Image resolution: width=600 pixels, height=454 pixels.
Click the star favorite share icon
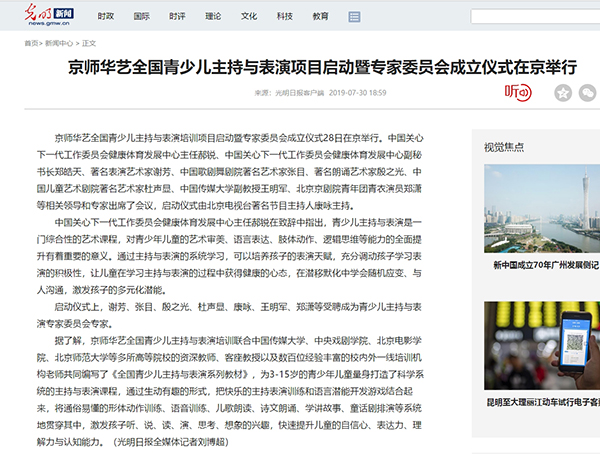(x=563, y=93)
